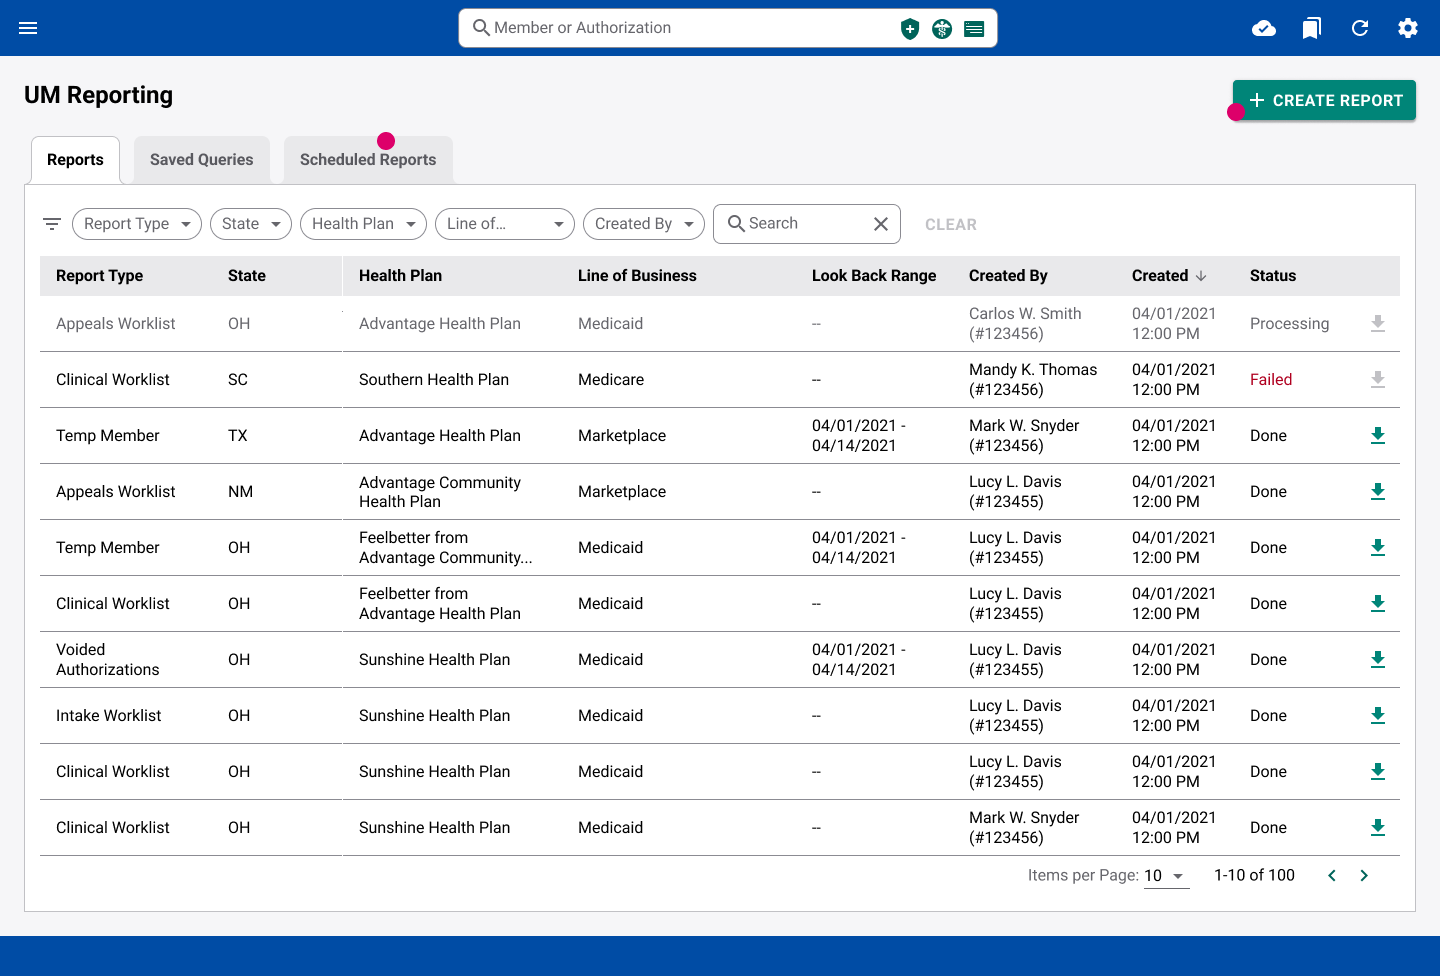The height and width of the screenshot is (976, 1440).
Task: Open the hamburger navigation menu
Action: tap(28, 28)
